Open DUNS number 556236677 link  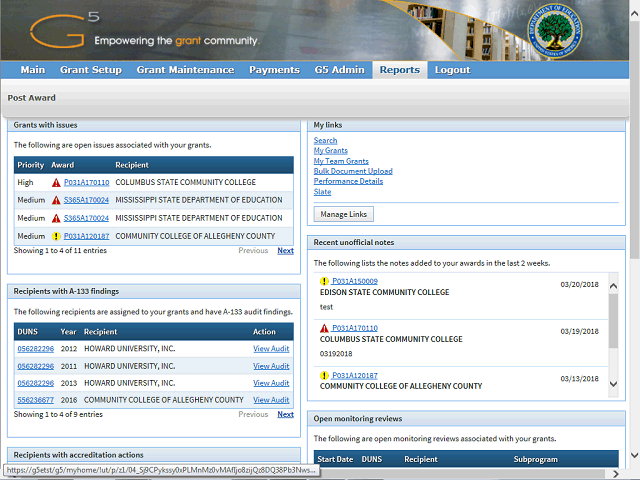tap(35, 400)
